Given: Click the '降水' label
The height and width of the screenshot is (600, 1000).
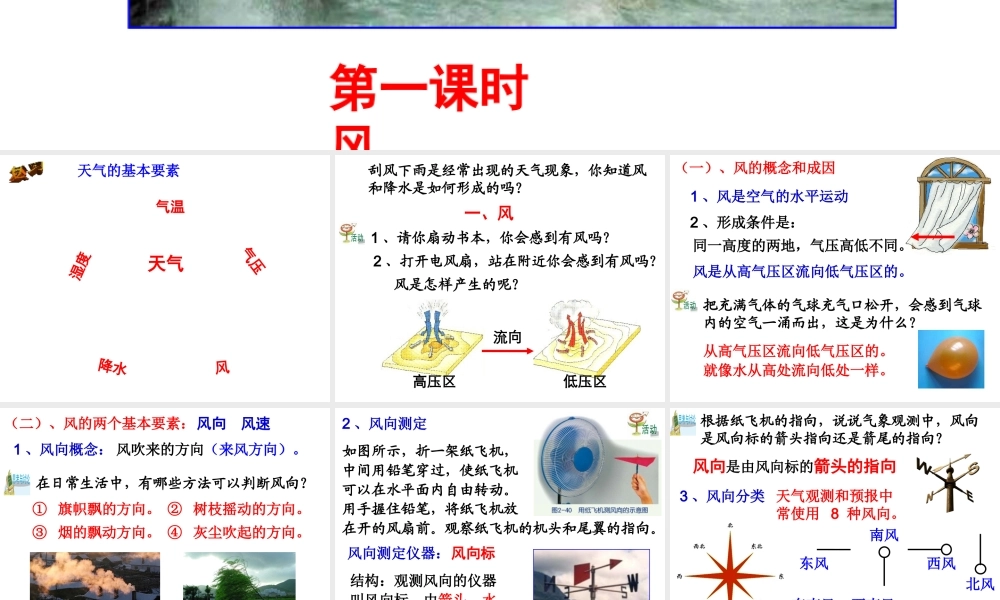Looking at the screenshot, I should pyautogui.click(x=112, y=366).
